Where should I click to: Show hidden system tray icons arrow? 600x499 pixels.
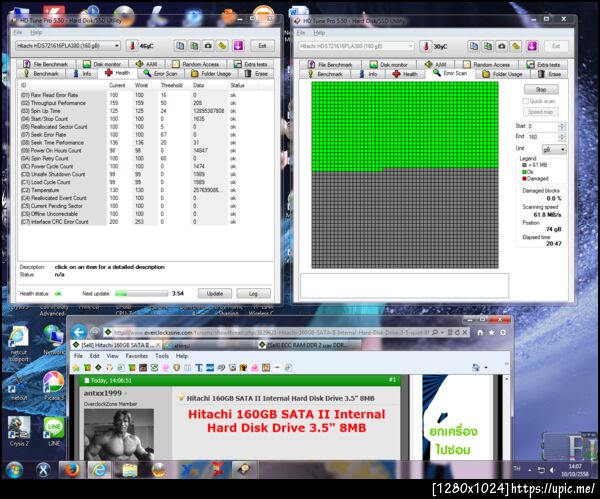click(530, 470)
